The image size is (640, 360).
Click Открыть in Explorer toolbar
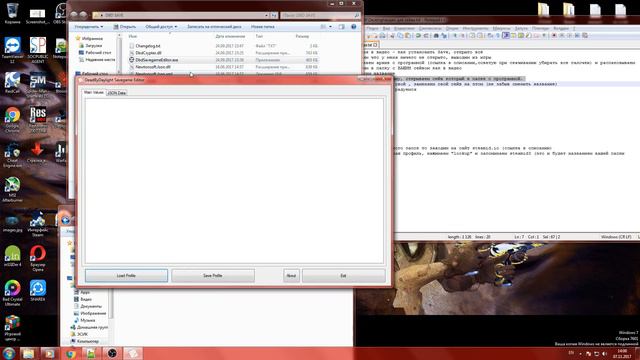124,27
